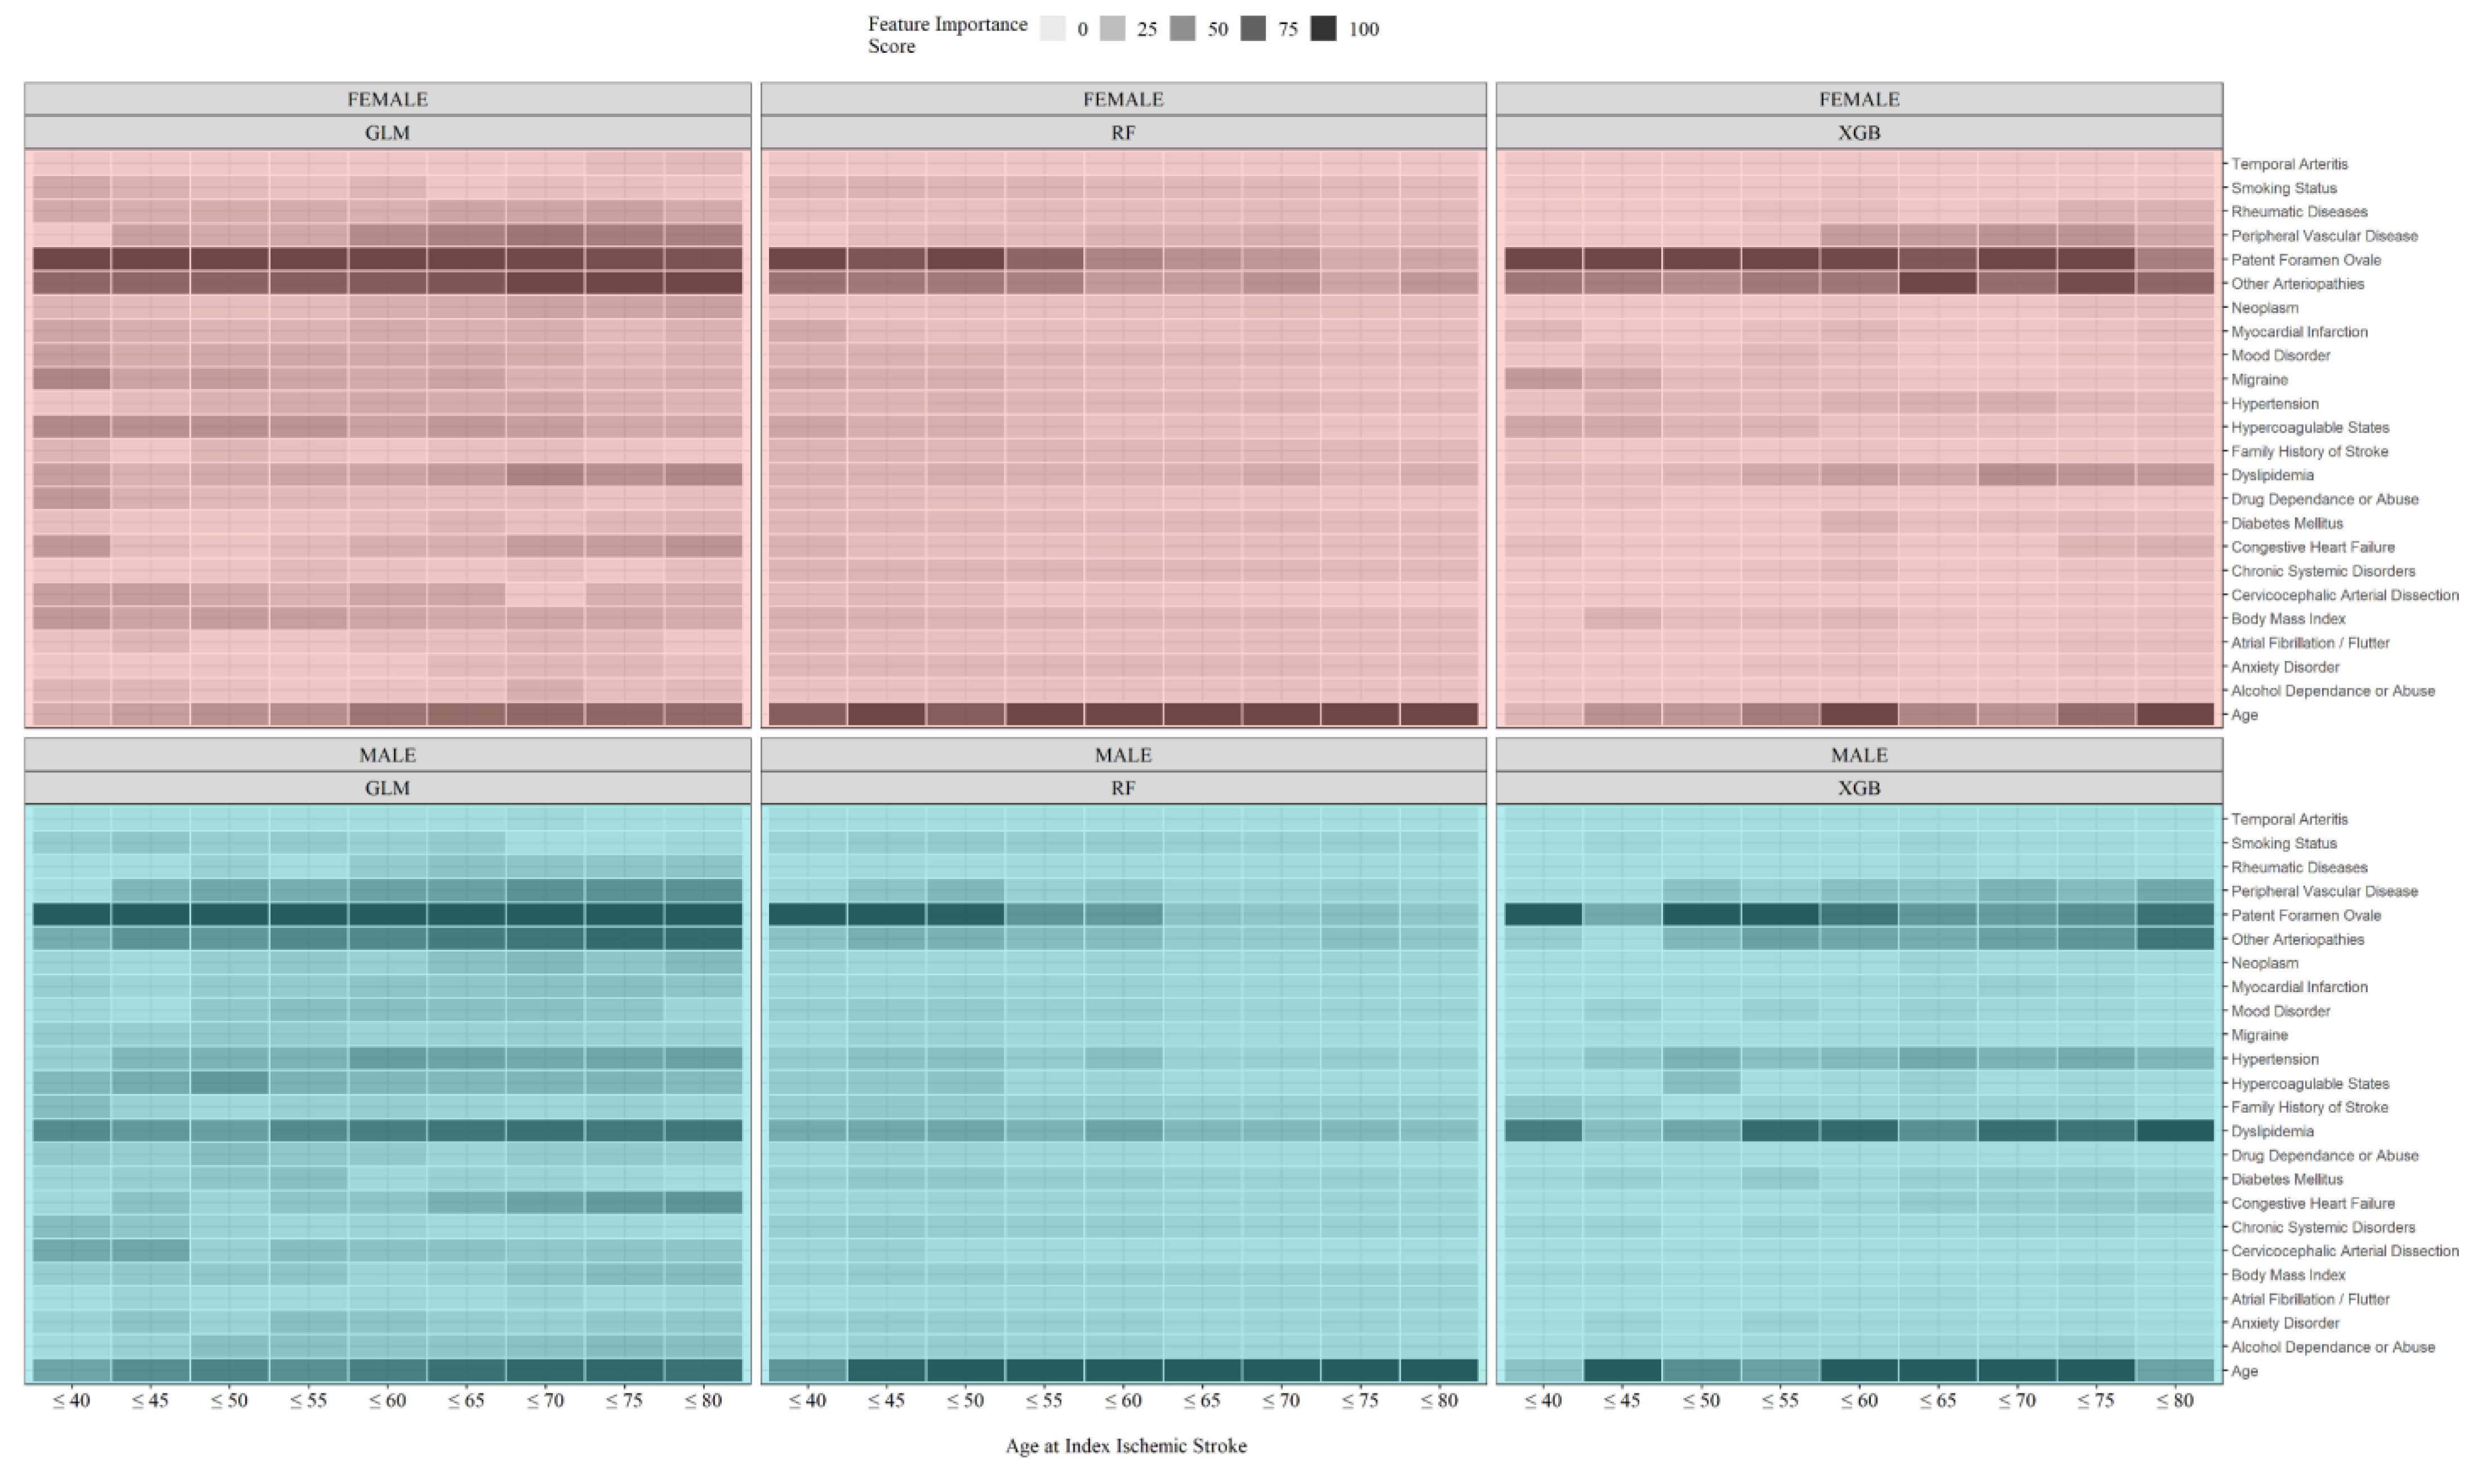Click the RF header in the male row

pos(1123,788)
